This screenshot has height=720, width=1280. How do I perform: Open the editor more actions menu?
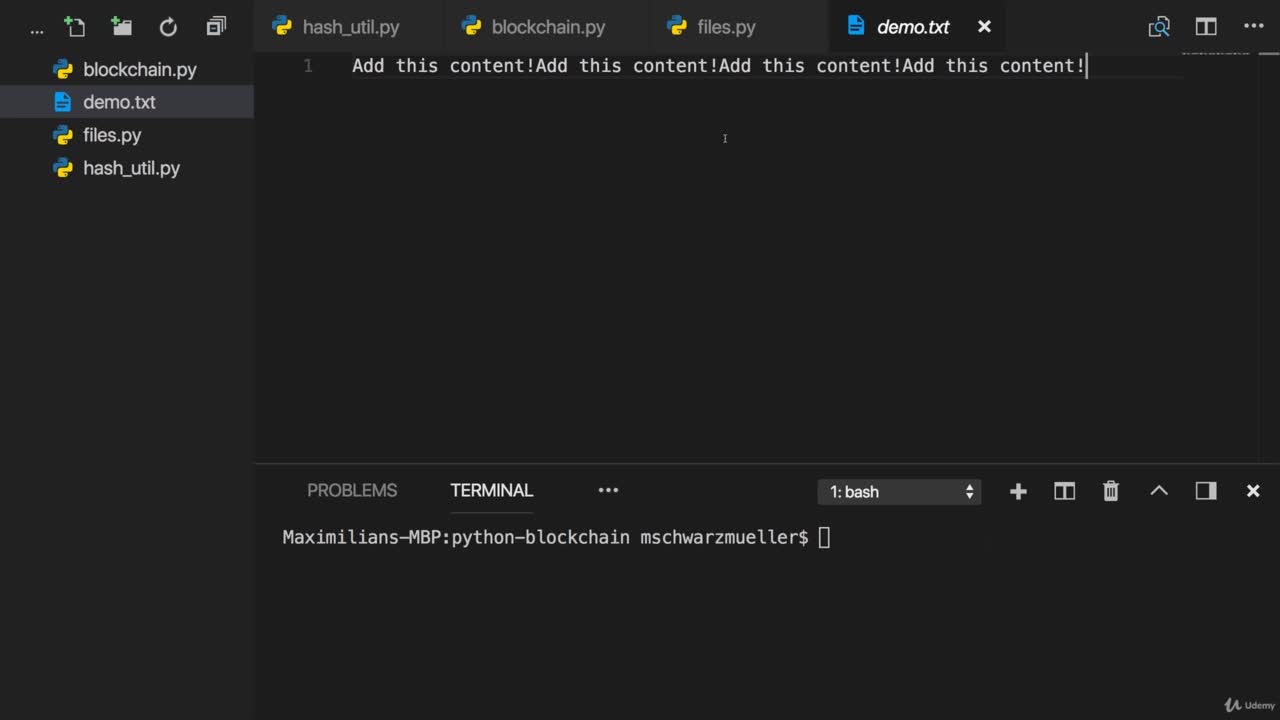1253,27
